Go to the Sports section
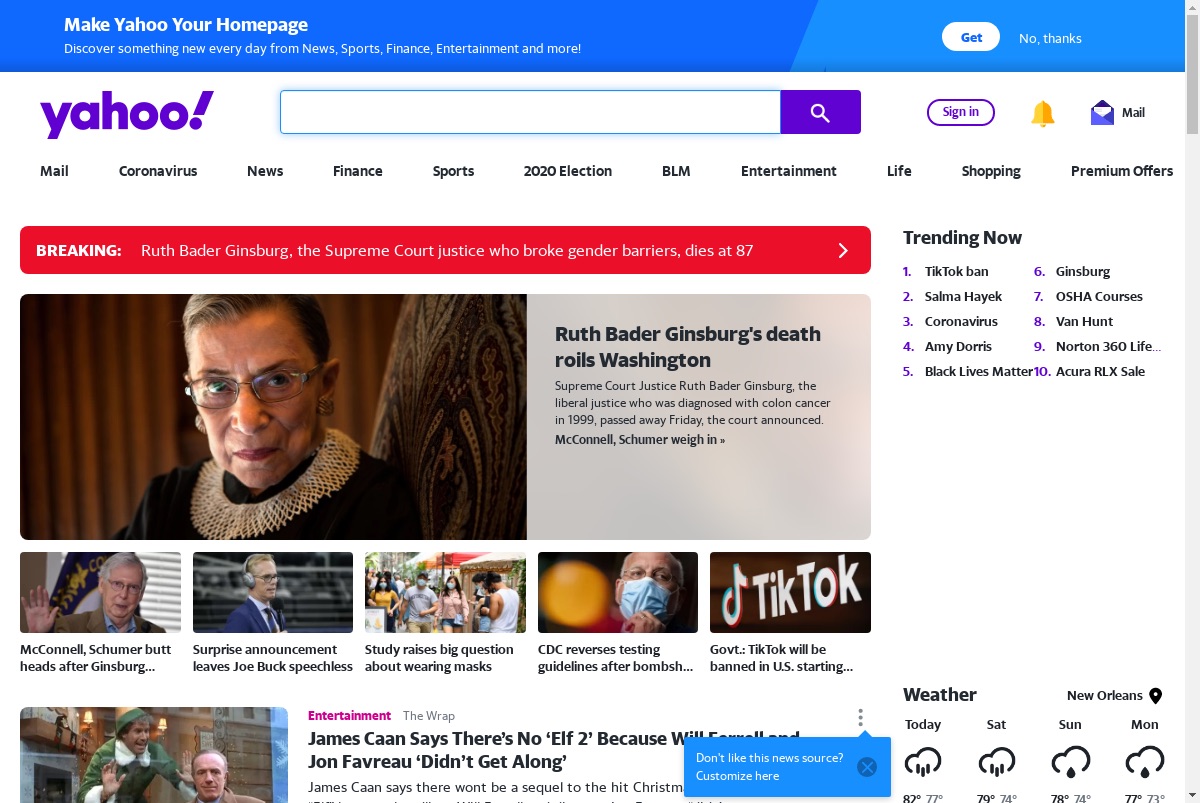This screenshot has height=803, width=1200. point(453,171)
